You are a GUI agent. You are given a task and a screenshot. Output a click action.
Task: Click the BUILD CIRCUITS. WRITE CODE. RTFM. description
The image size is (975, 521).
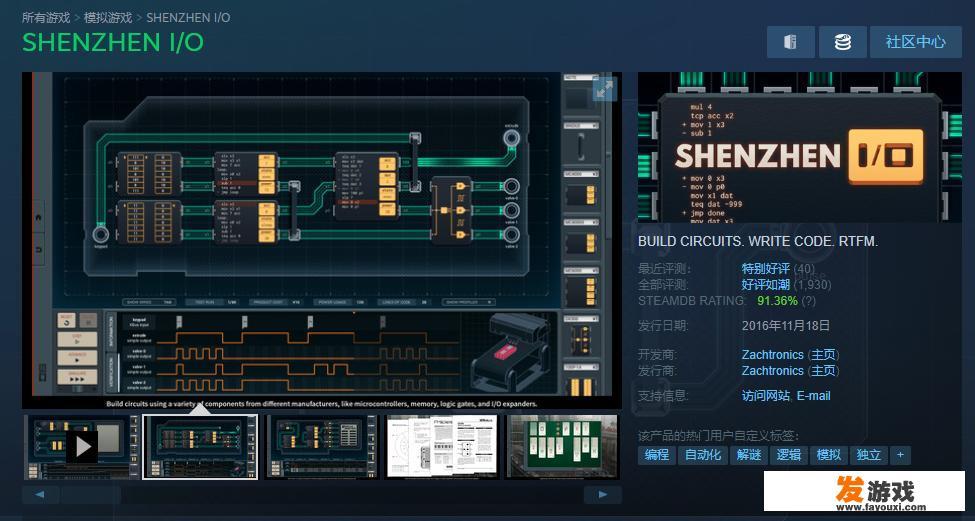[x=758, y=241]
